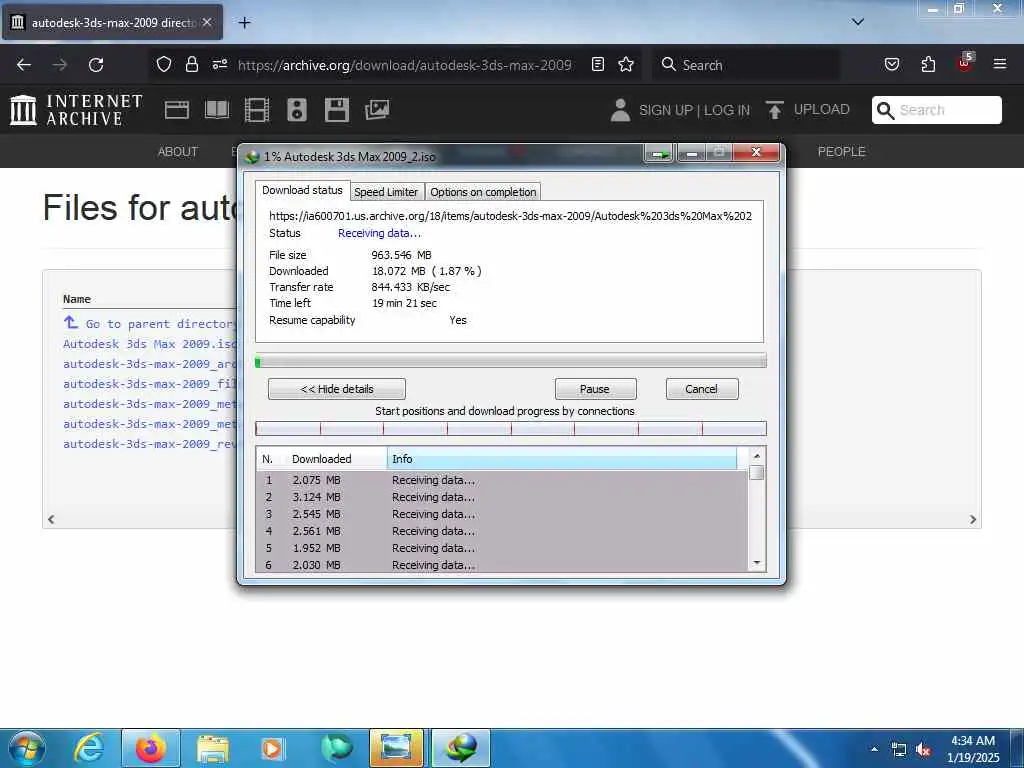Open the Autodesk 3ds Max 2009.iso link
The image size is (1024, 768).
pyautogui.click(x=150, y=344)
